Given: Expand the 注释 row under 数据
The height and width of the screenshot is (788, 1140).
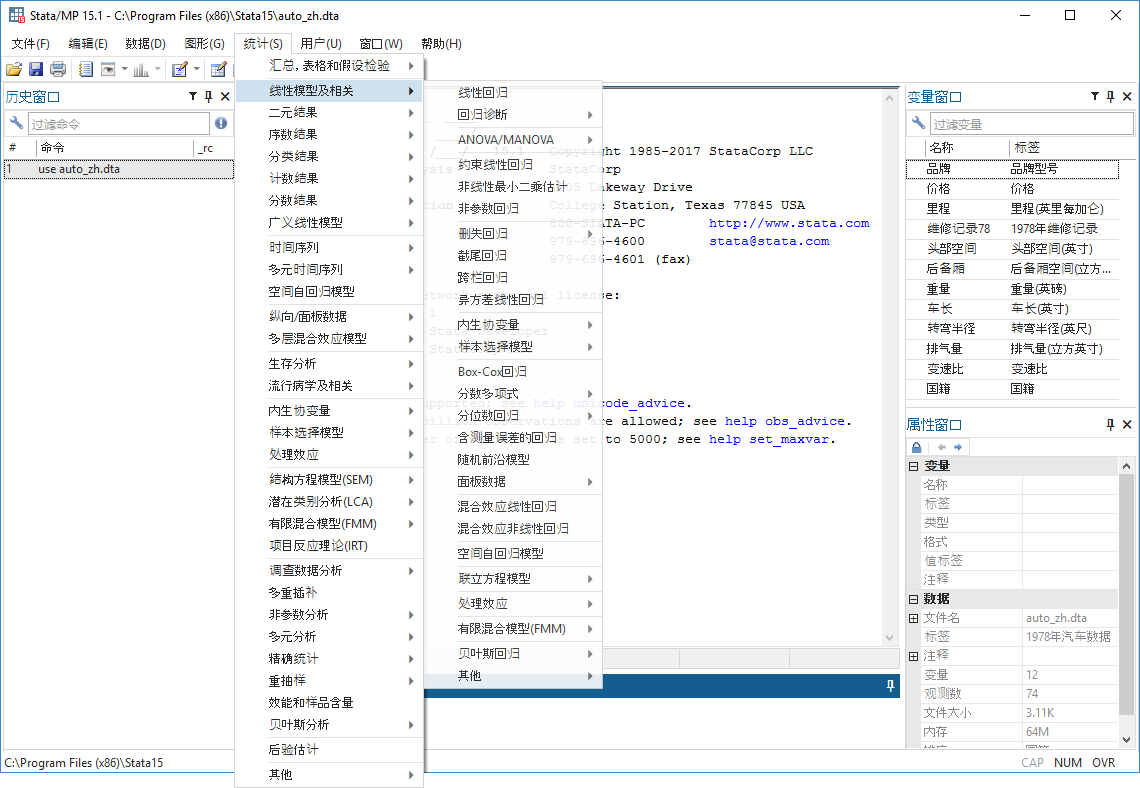Looking at the screenshot, I should click(914, 656).
